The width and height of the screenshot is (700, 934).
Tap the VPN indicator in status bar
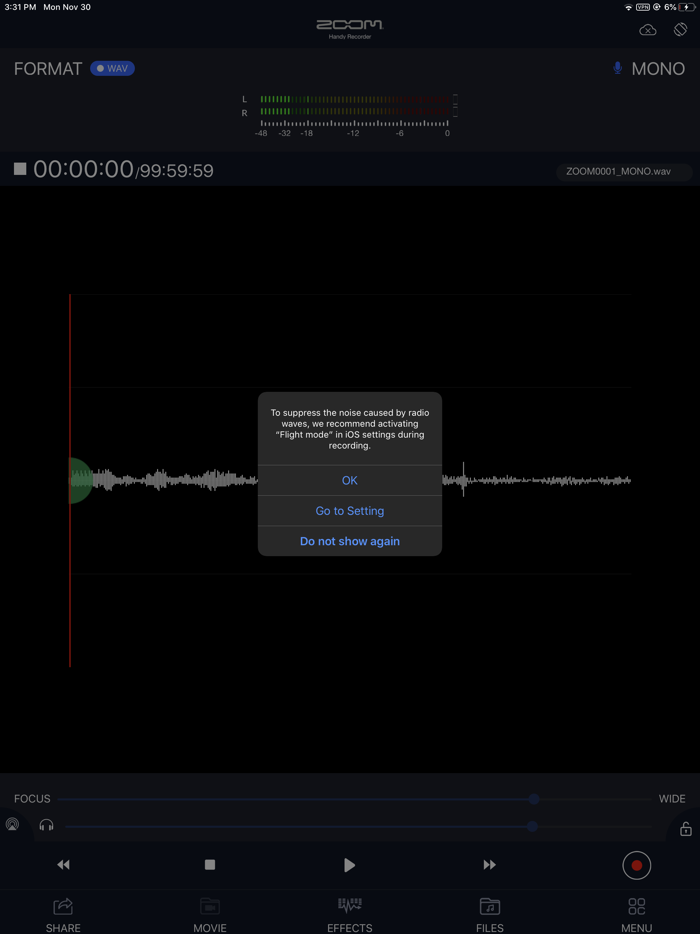[x=643, y=7]
